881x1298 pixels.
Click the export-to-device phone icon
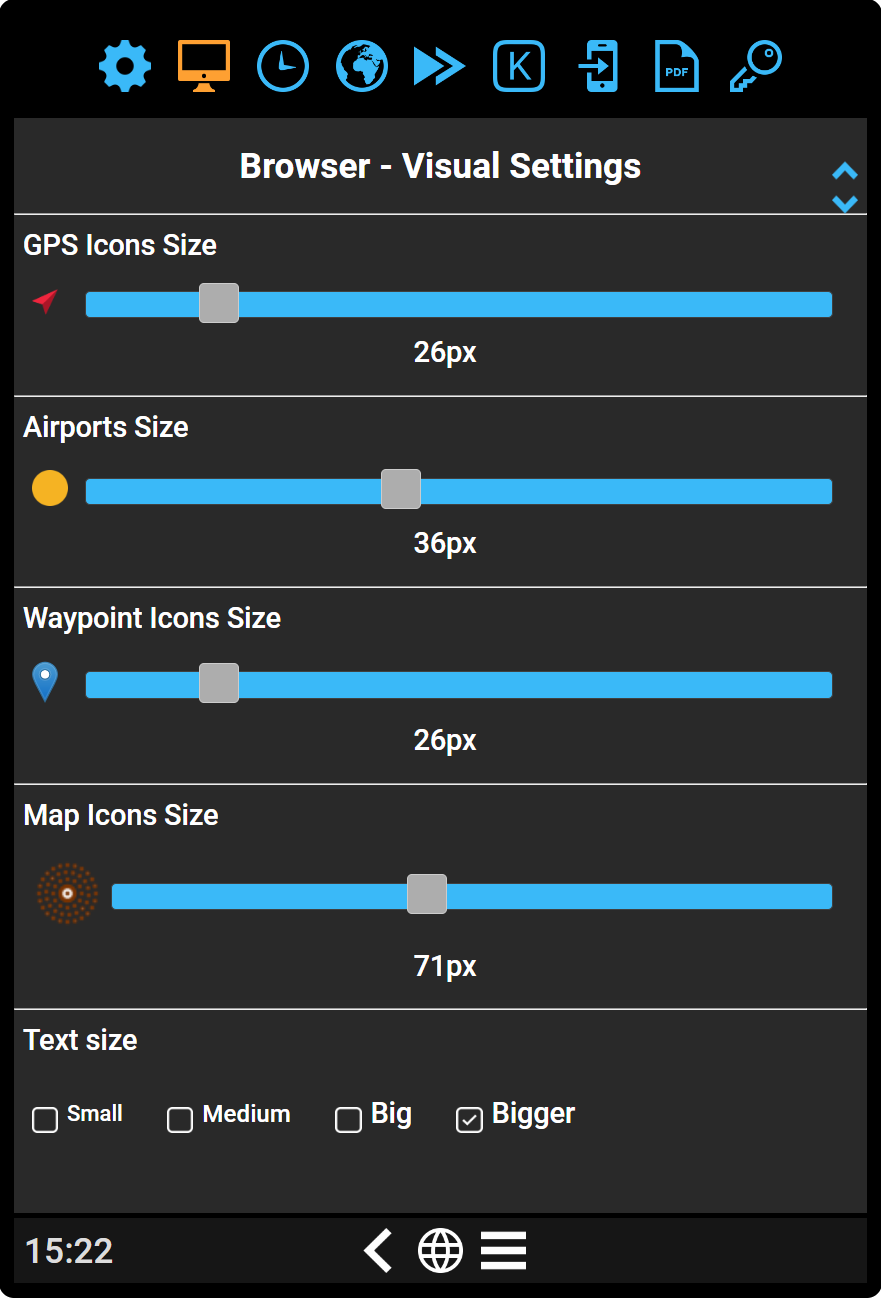pyautogui.click(x=597, y=66)
